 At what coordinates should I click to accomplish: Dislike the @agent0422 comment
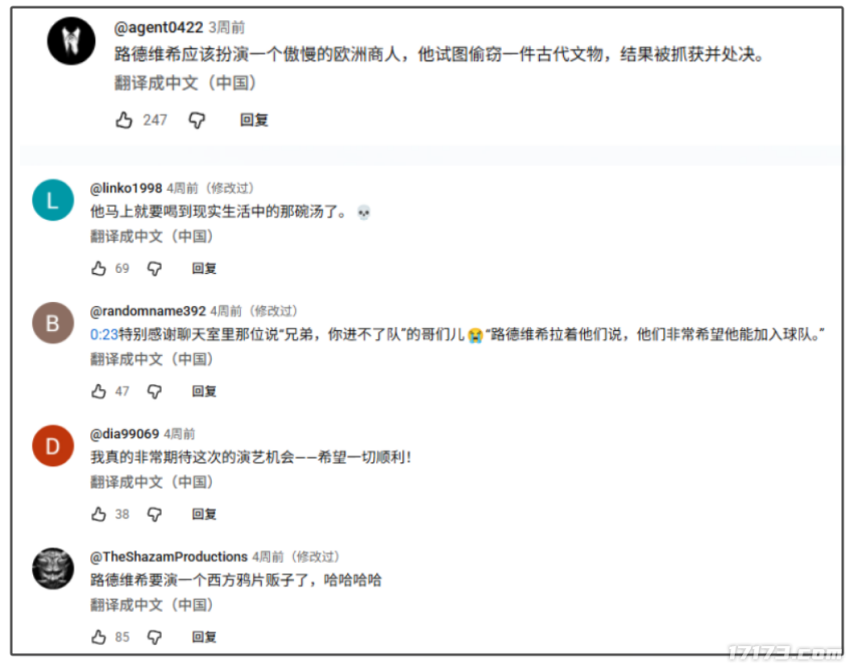click(197, 120)
